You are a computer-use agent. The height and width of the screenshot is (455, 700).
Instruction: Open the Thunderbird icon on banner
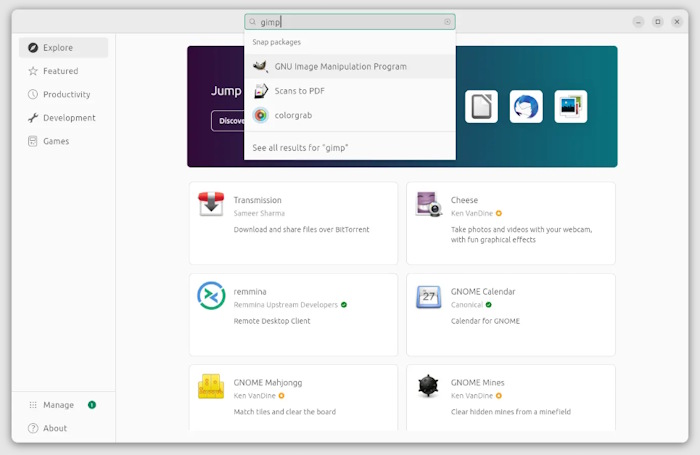pyautogui.click(x=526, y=107)
